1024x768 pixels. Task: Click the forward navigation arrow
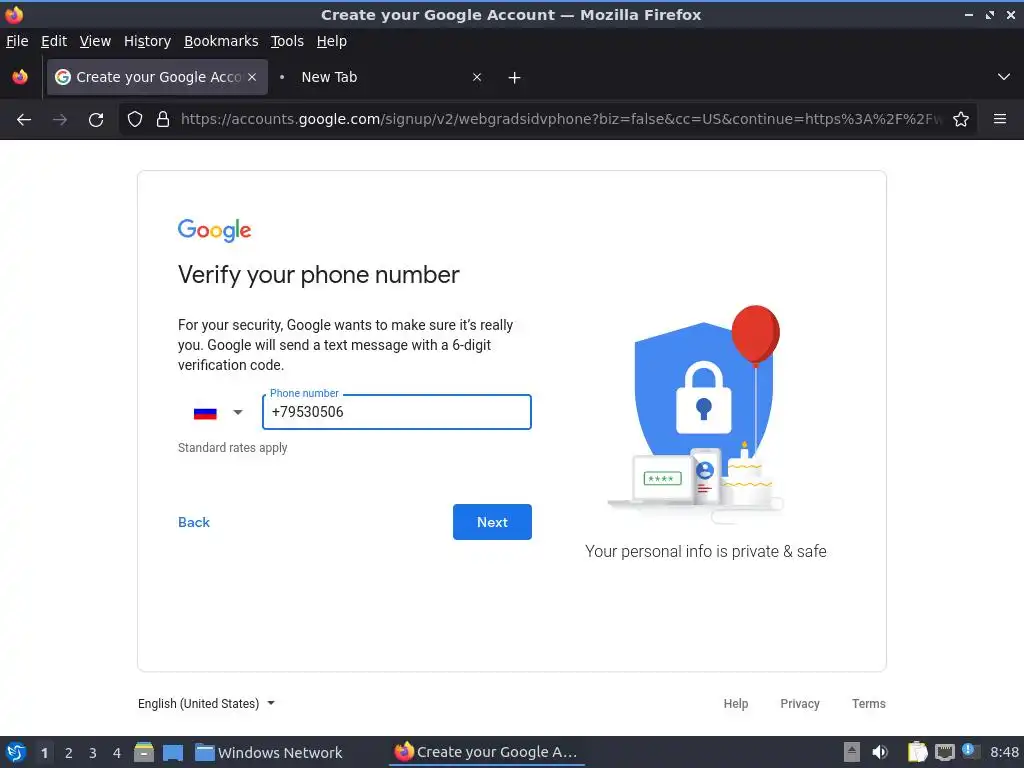click(60, 120)
